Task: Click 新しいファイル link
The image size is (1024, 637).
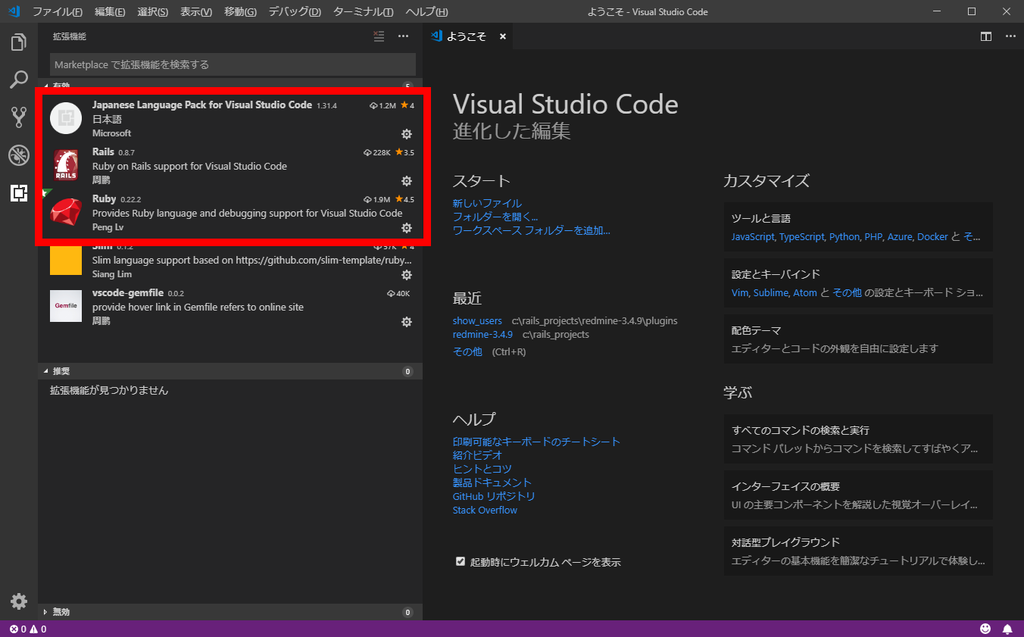Action: tap(487, 203)
